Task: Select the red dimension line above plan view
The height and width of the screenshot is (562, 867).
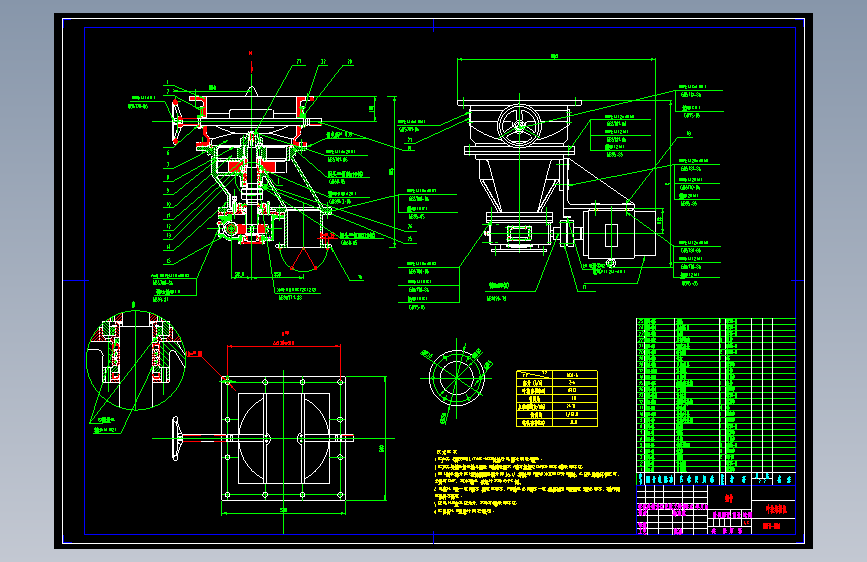Action: coord(284,345)
